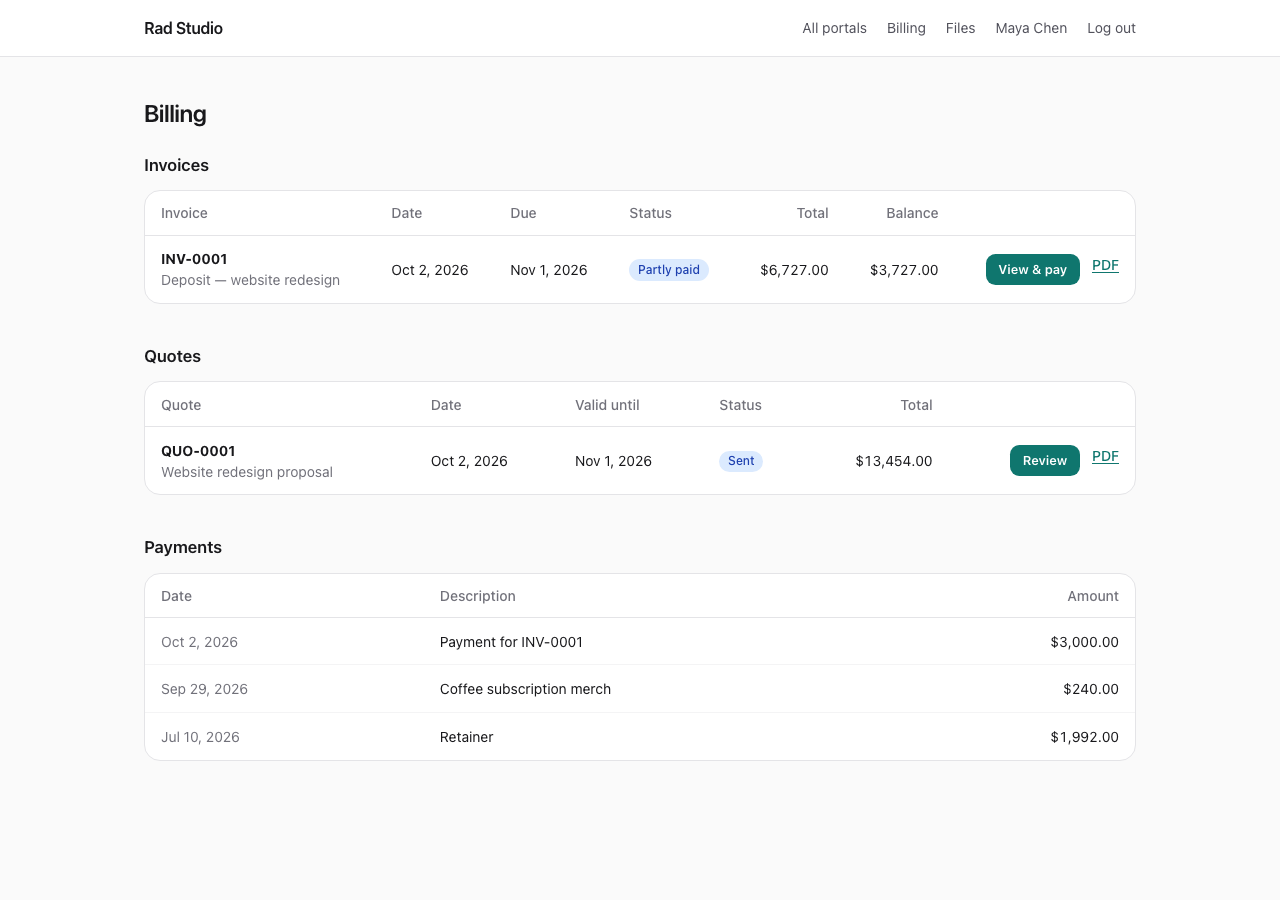Click the INV-0001 invoice number
This screenshot has height=900, width=1280.
coord(194,259)
